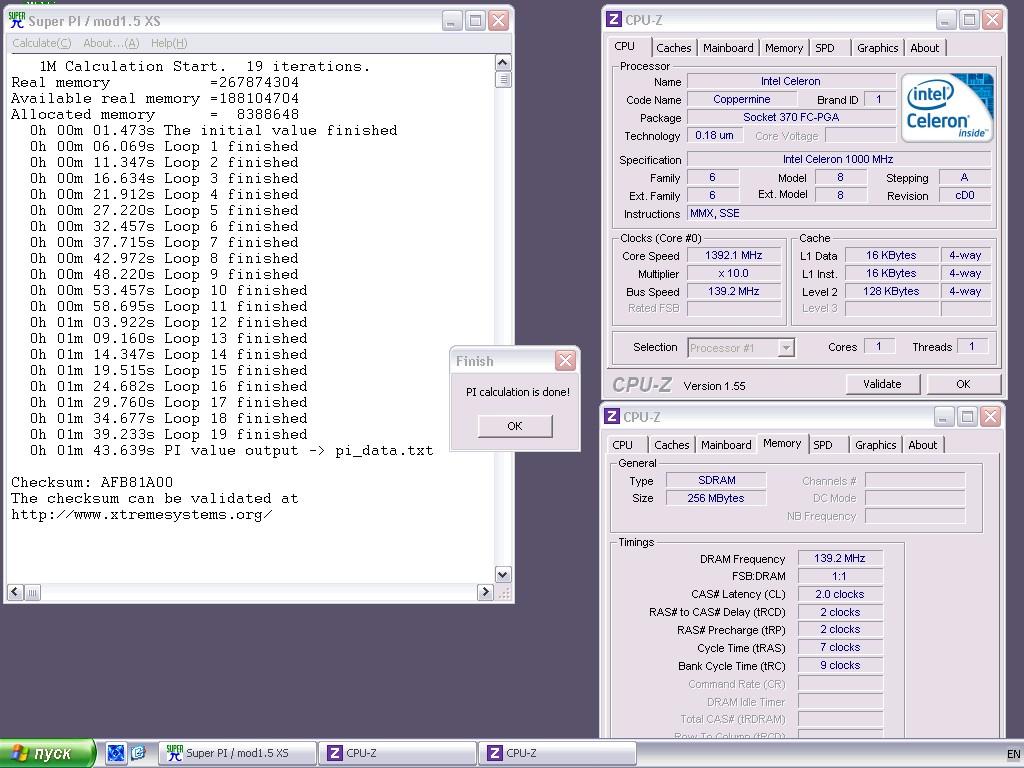Click the Super PI title bar icon
Image resolution: width=1024 pixels, height=768 pixels.
click(x=17, y=20)
